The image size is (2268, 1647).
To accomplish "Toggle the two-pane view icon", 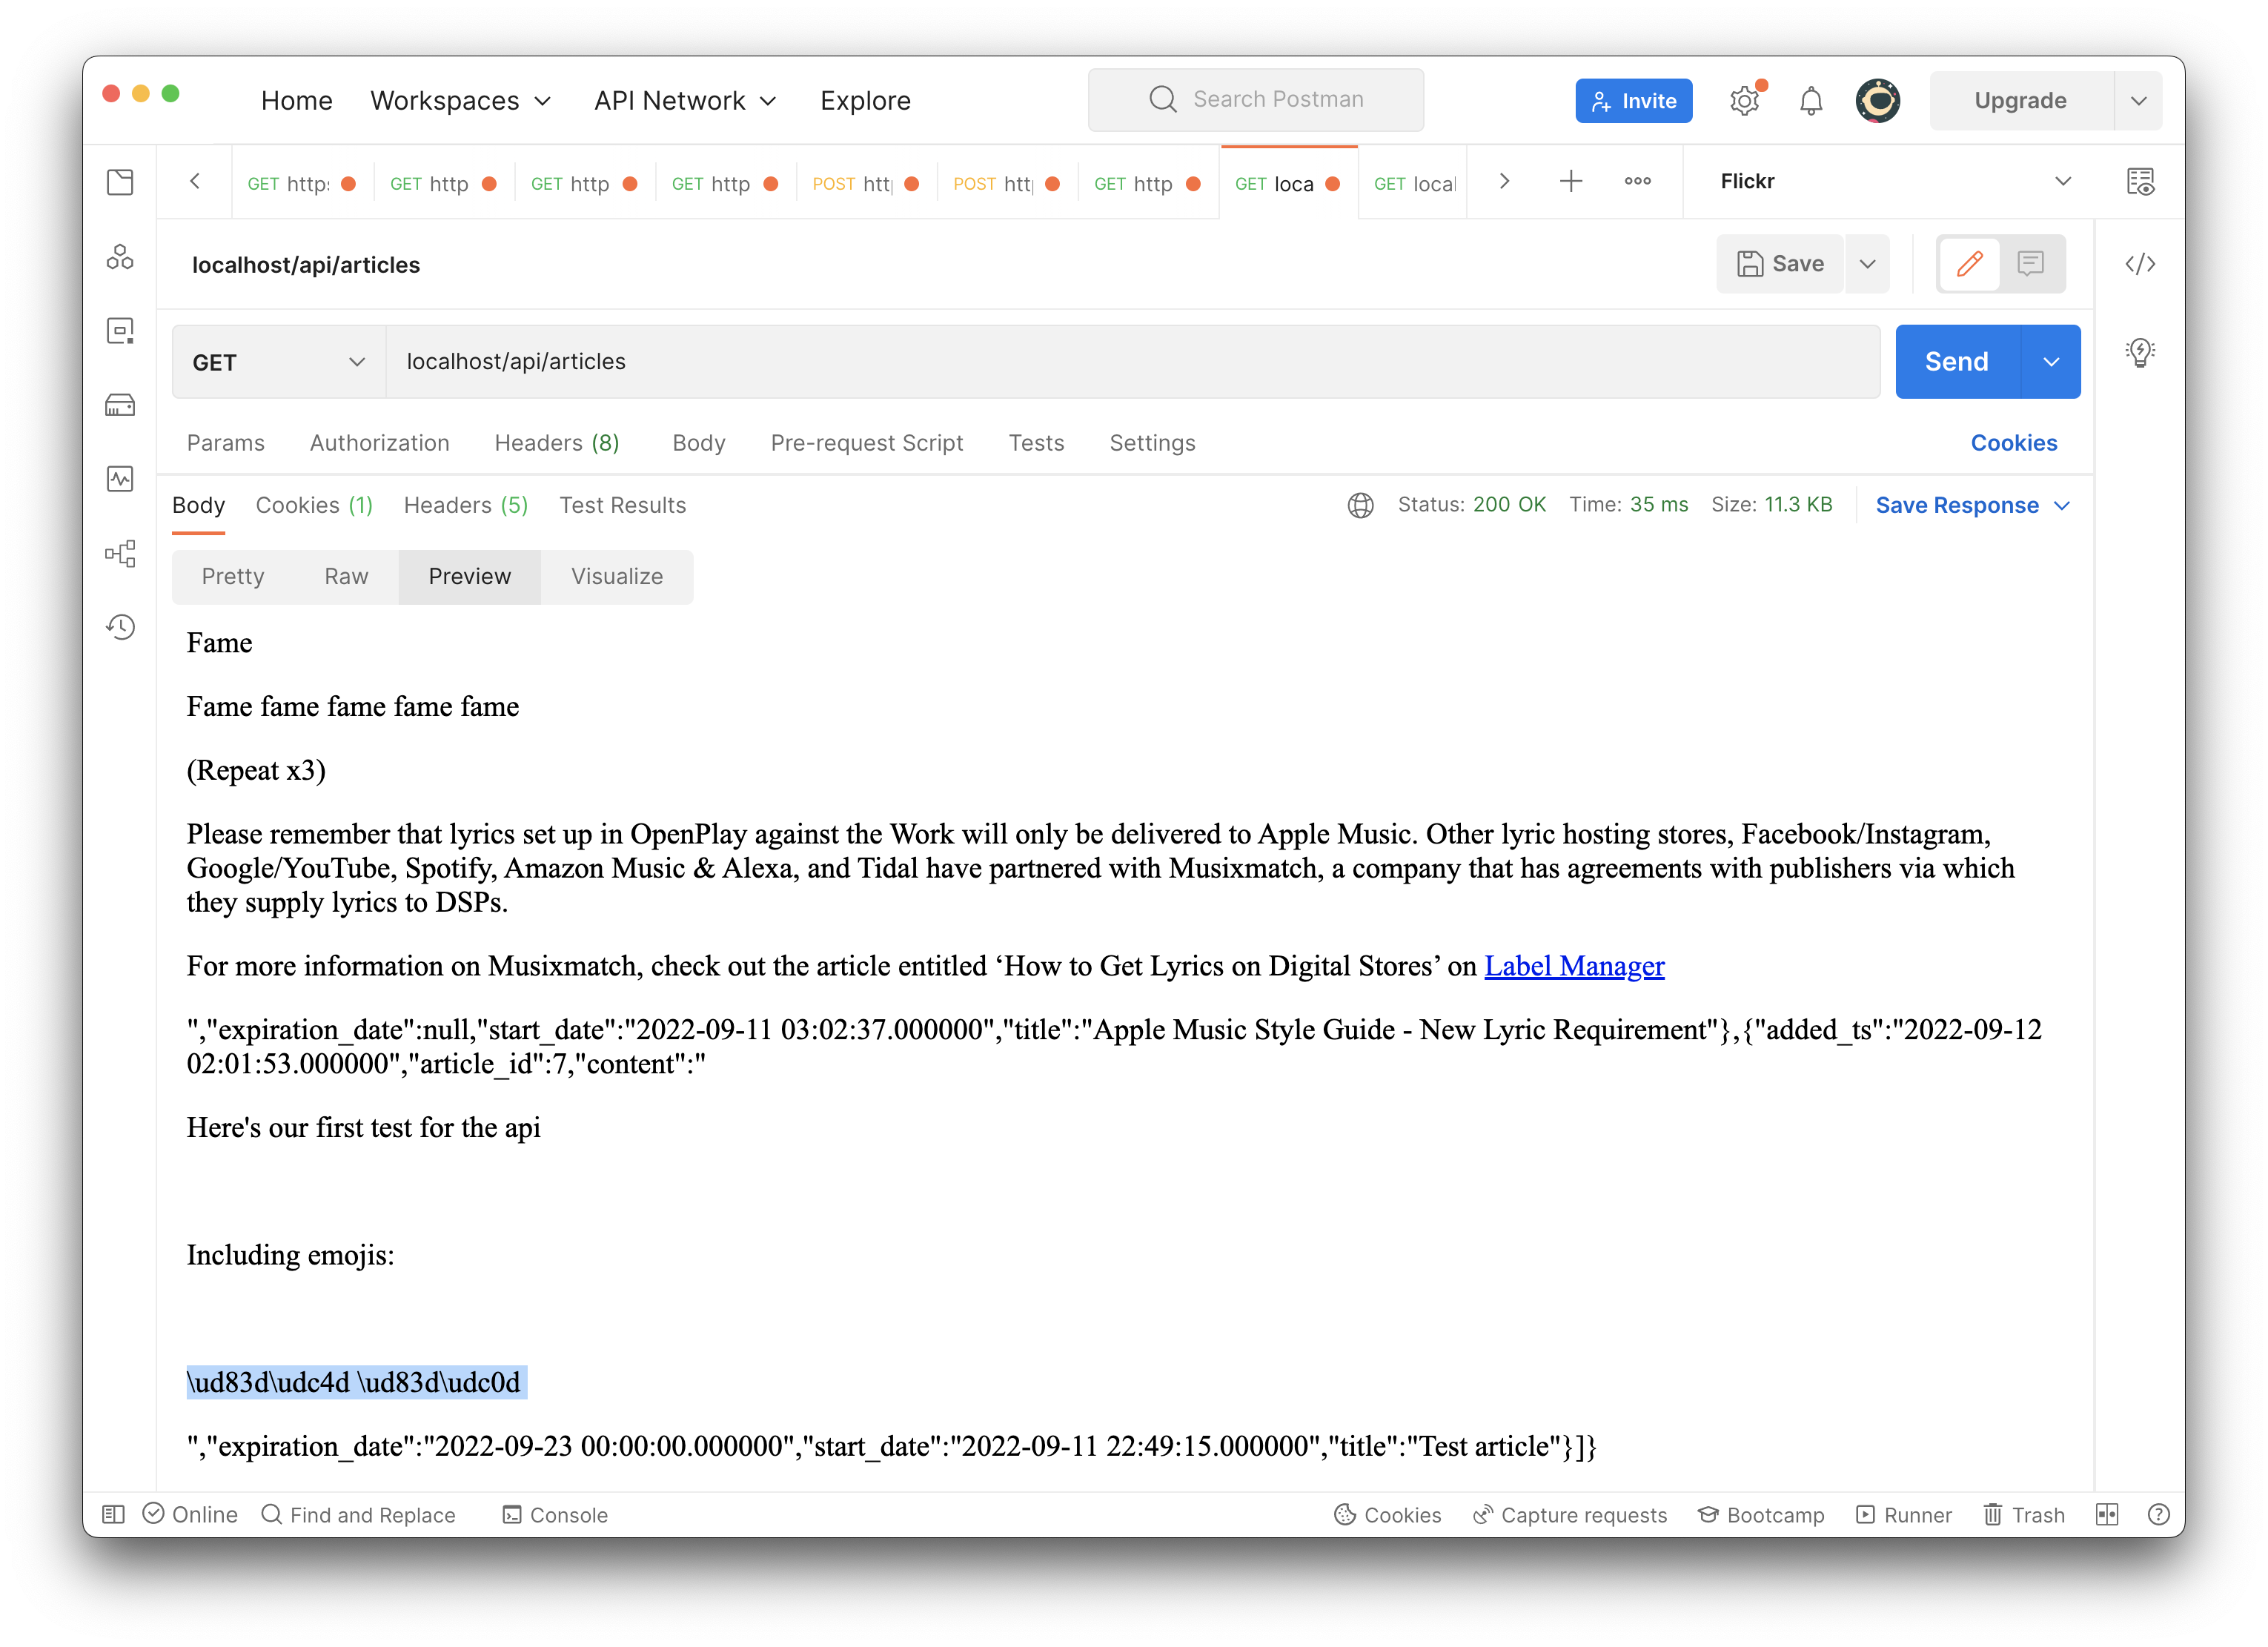I will [2107, 1515].
